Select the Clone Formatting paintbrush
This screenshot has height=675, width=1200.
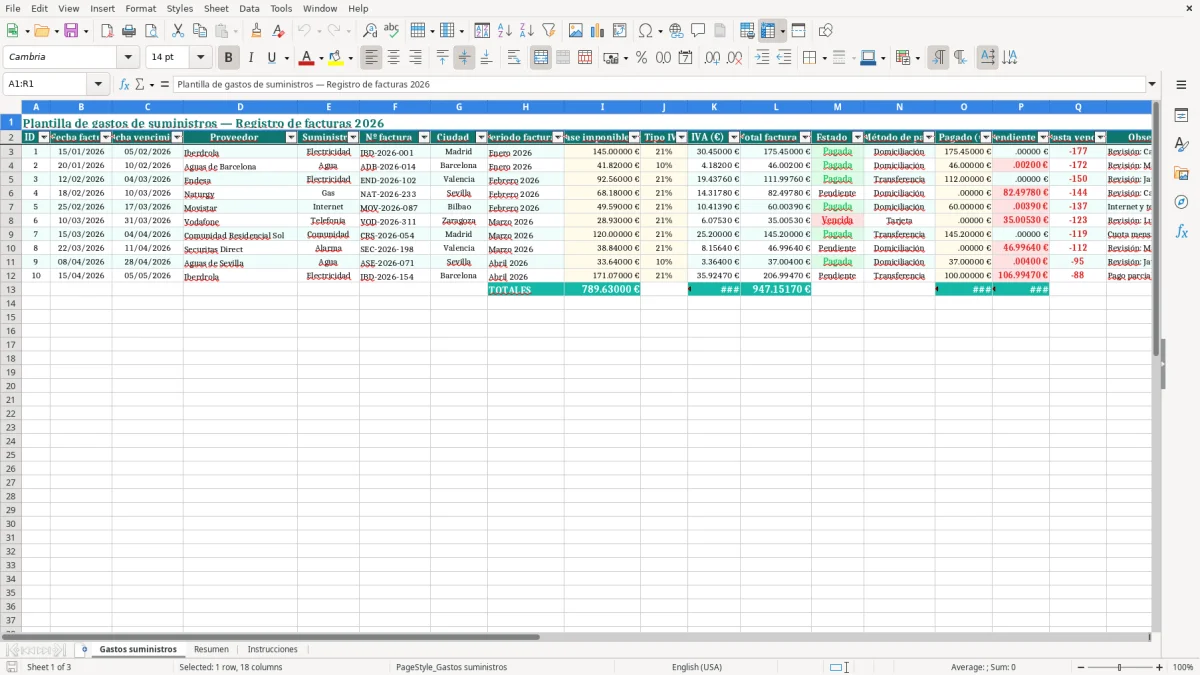(256, 31)
